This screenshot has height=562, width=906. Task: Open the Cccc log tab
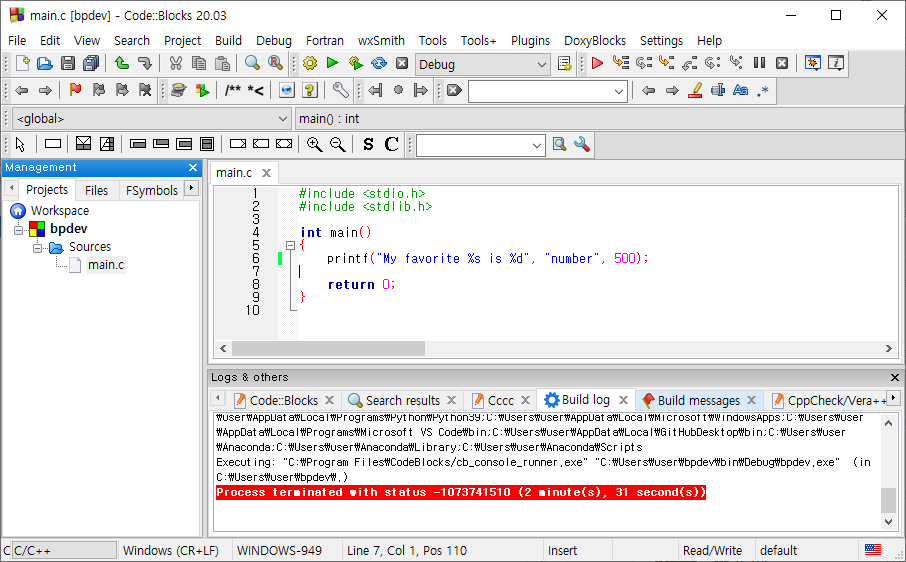[x=500, y=400]
